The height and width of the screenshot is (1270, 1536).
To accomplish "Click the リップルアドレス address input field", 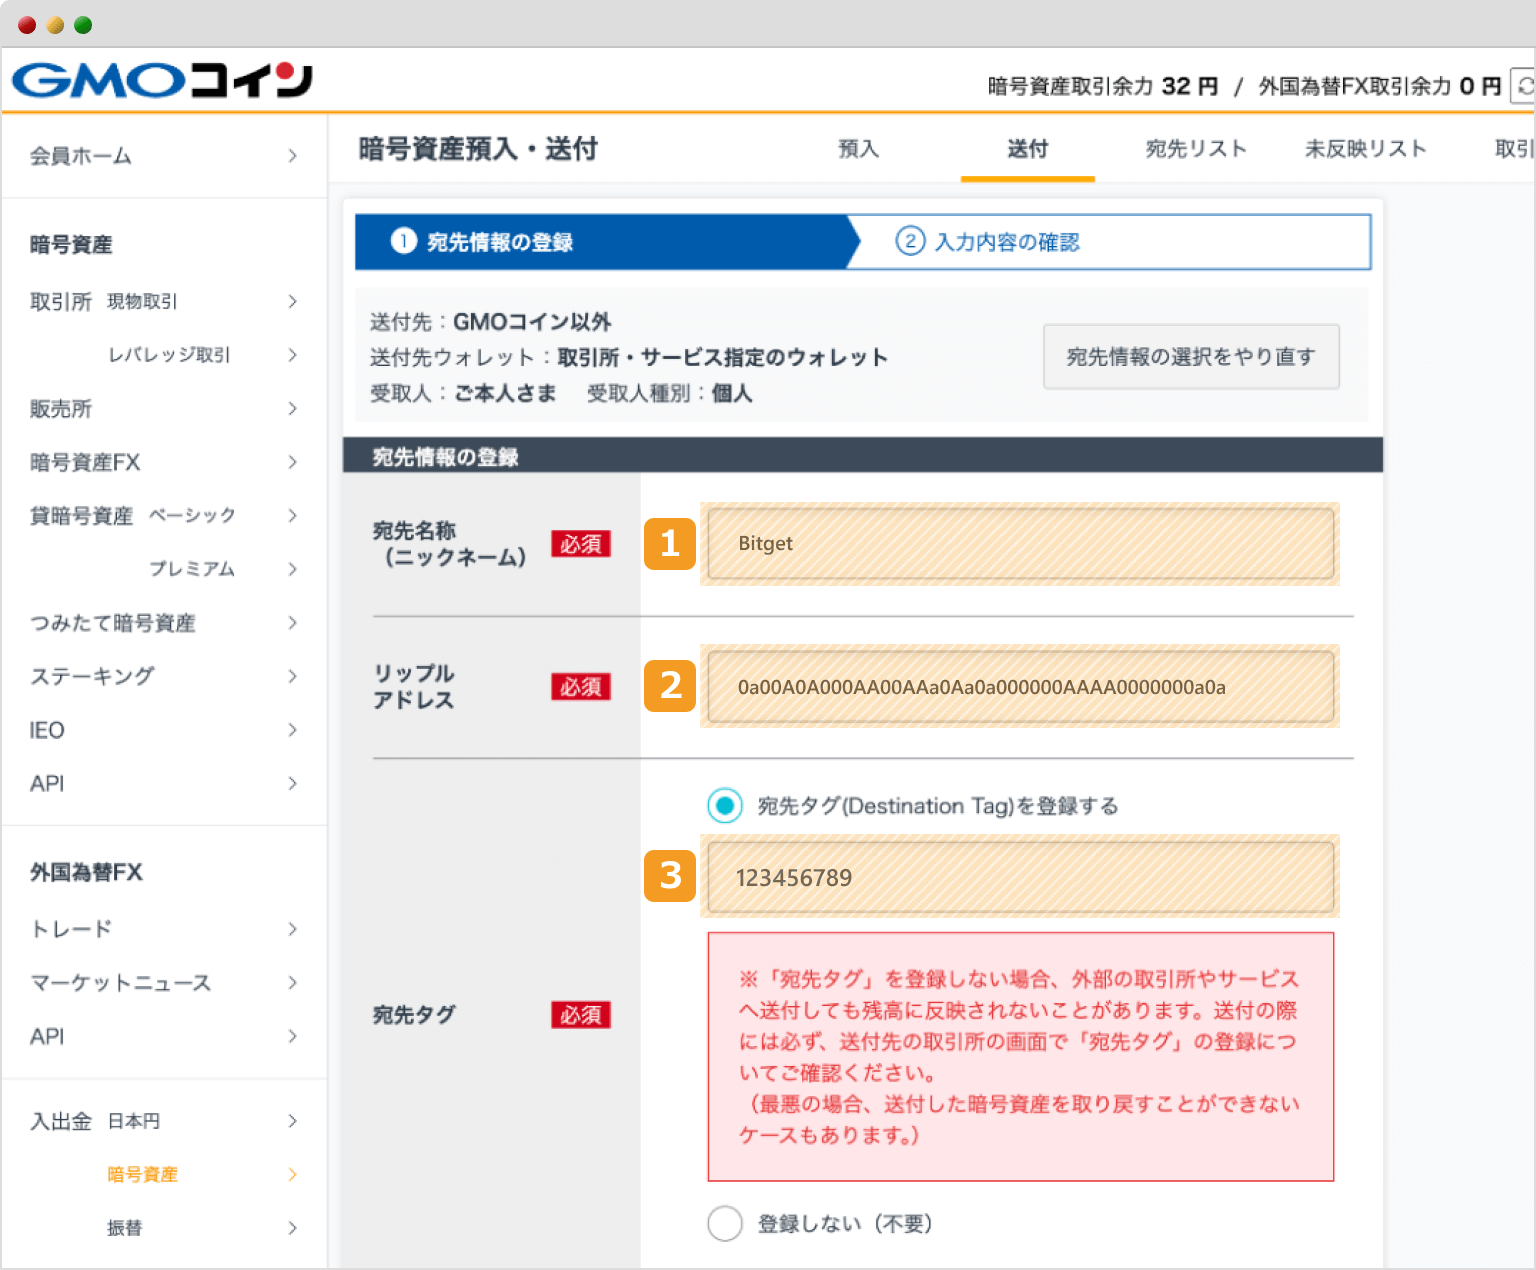I will 1019,686.
